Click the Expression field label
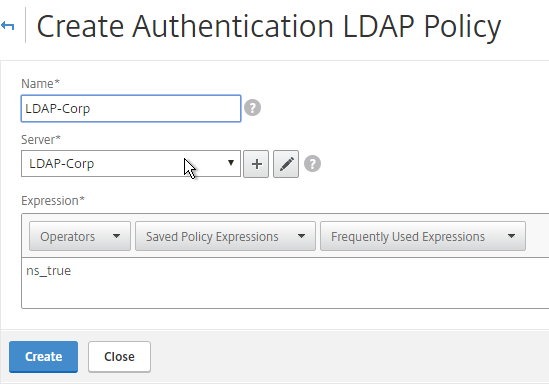 click(53, 201)
